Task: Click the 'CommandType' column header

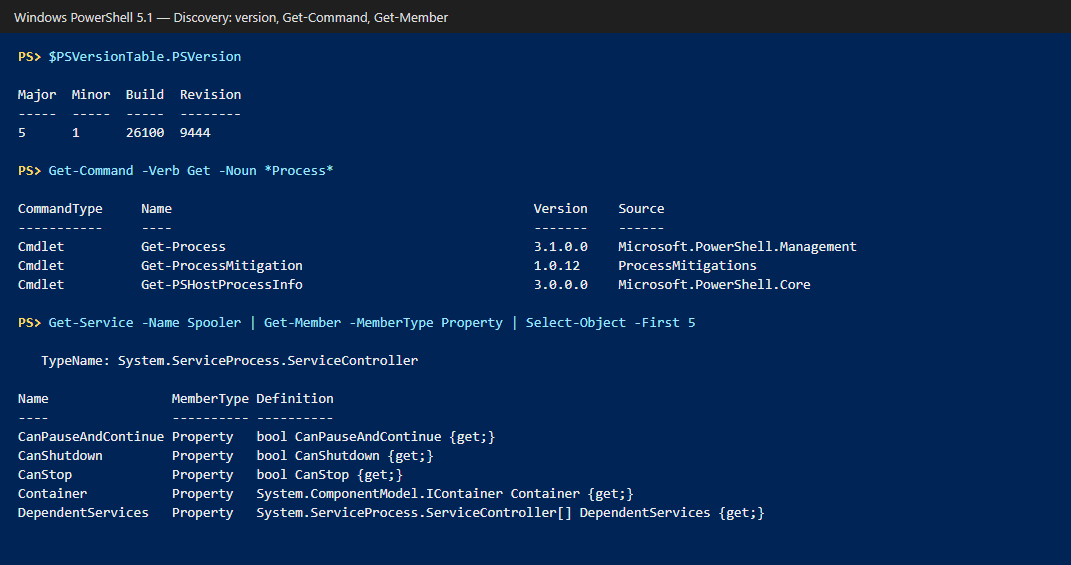Action: tap(60, 208)
